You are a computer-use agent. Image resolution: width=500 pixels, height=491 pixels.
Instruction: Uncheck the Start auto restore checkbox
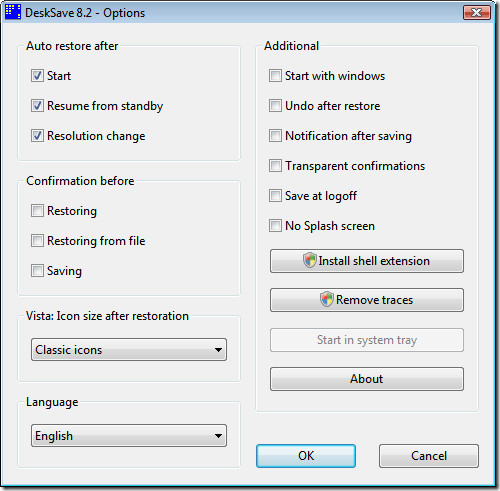click(37, 76)
